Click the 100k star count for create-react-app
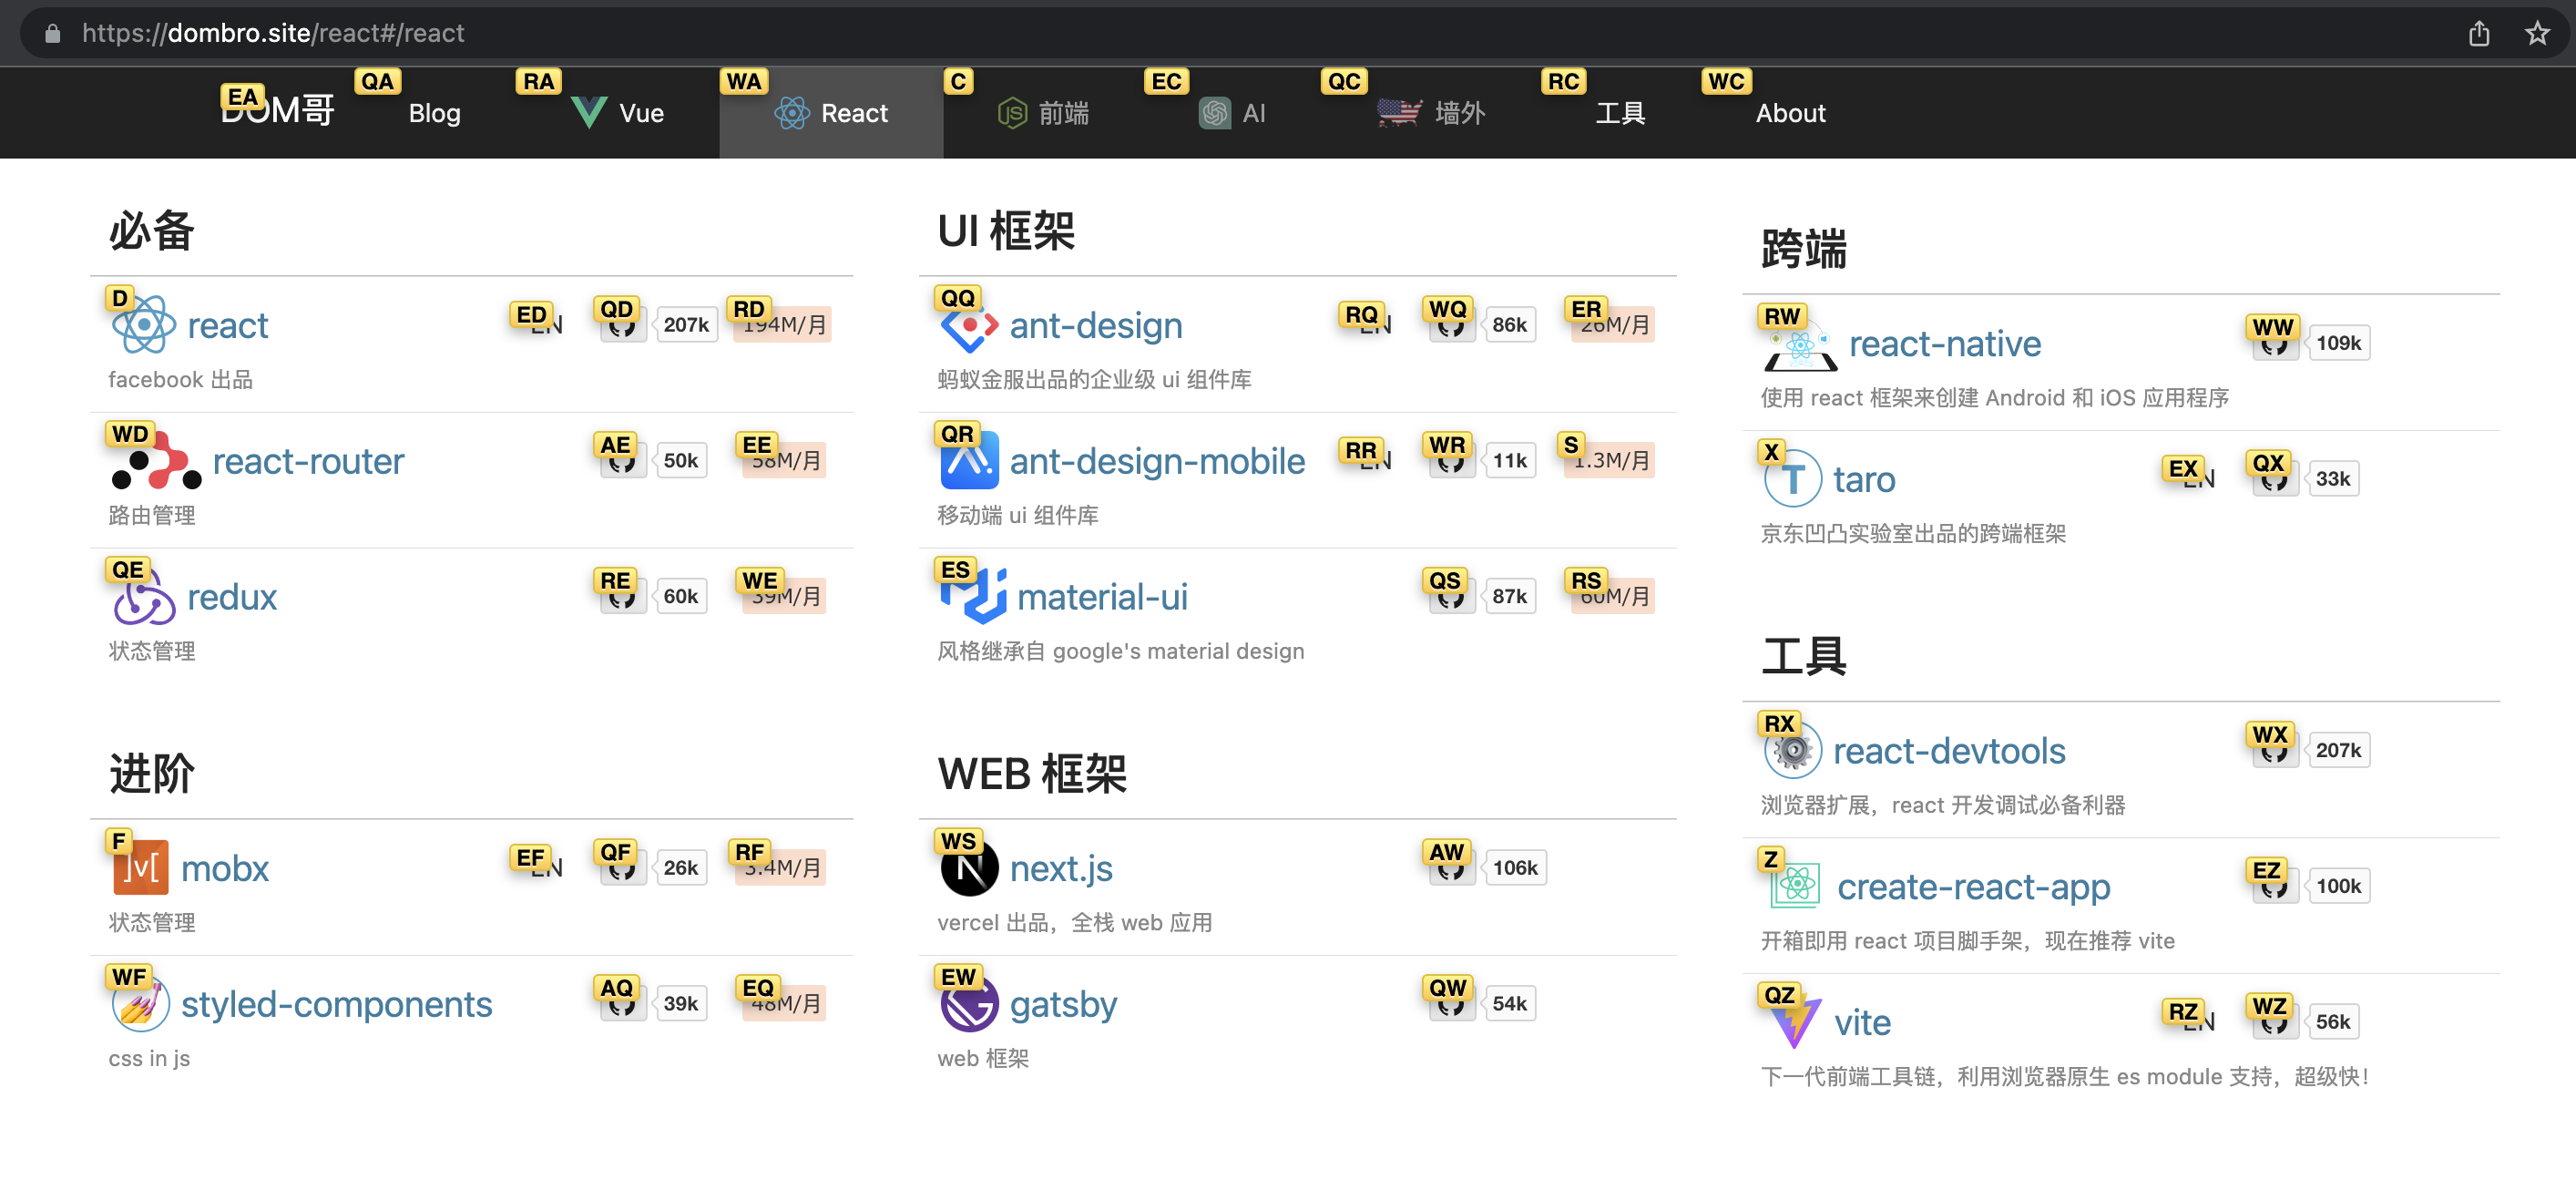Screen dimensions: 2576x1190 point(2338,887)
